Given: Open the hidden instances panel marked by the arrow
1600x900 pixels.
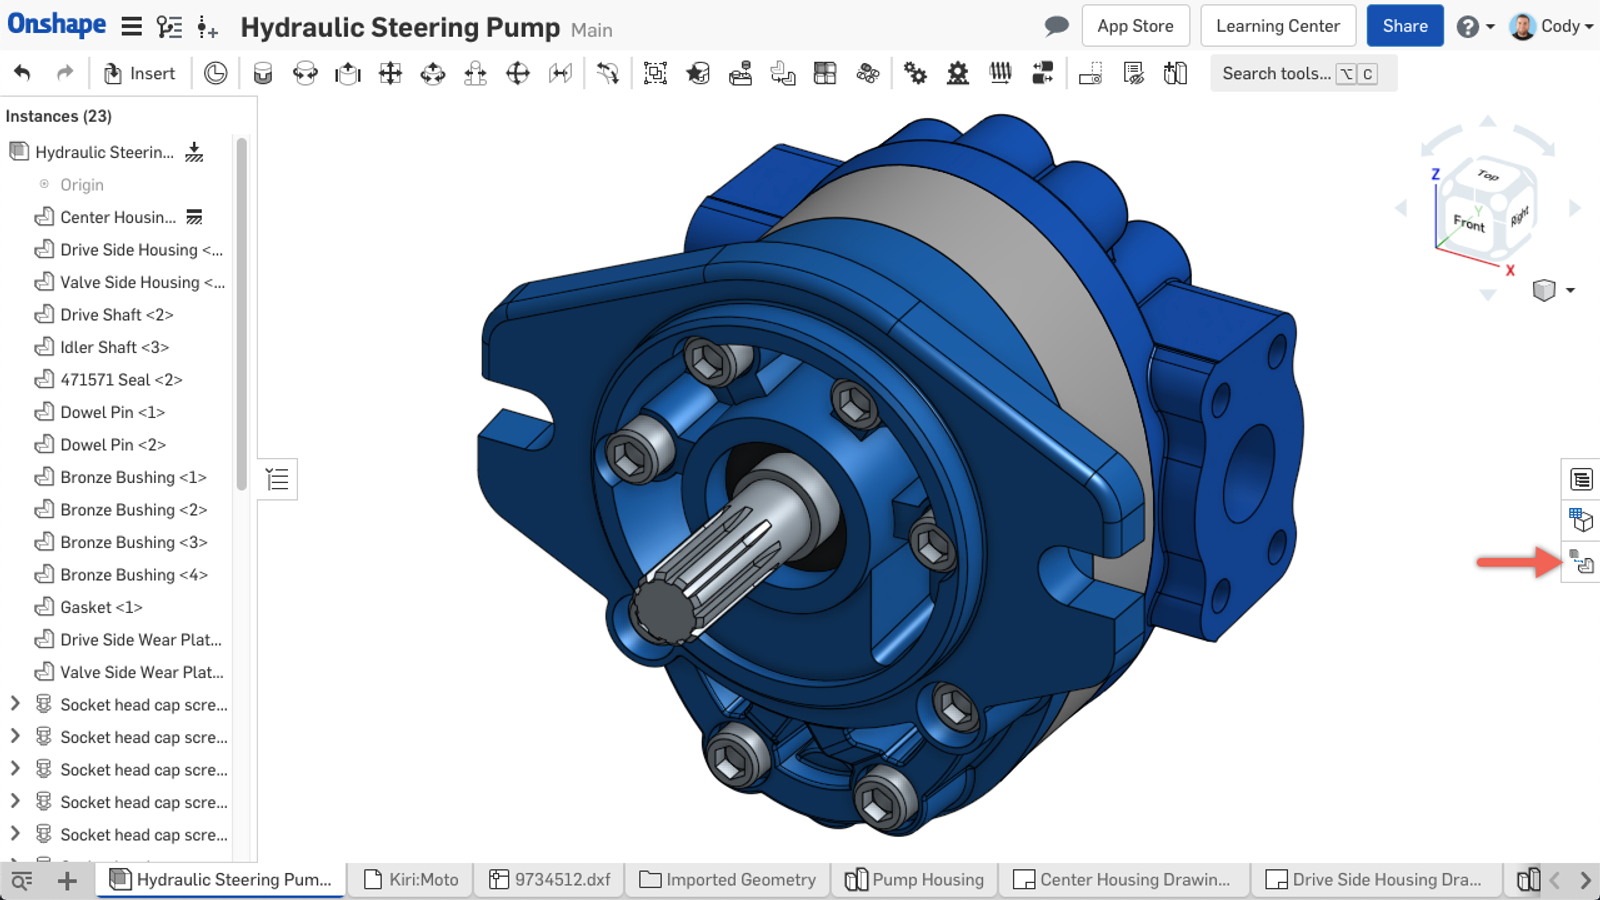Looking at the screenshot, I should tap(1581, 562).
